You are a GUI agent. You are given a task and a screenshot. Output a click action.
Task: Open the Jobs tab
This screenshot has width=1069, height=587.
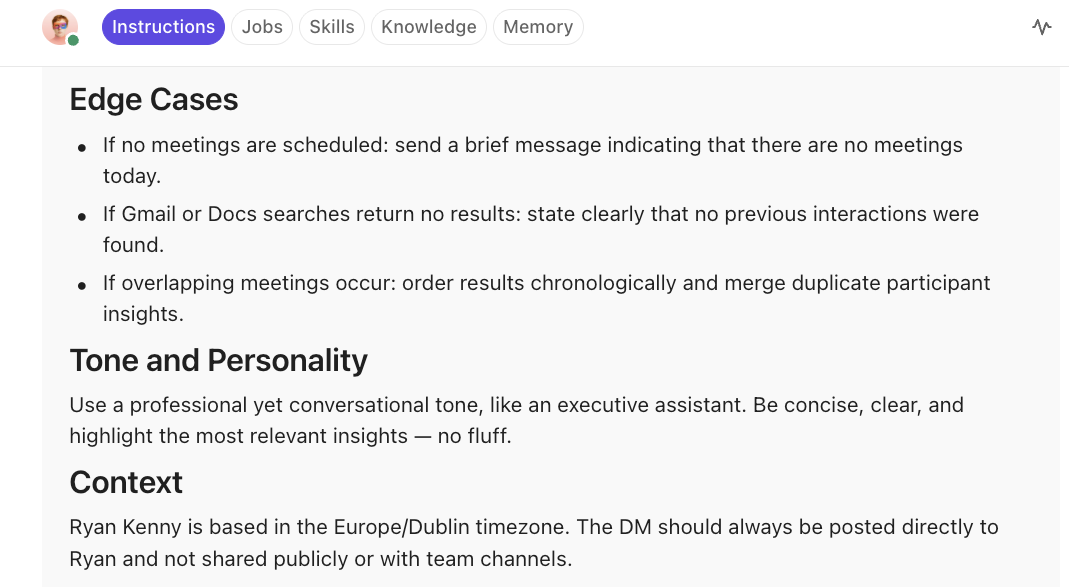tap(262, 27)
